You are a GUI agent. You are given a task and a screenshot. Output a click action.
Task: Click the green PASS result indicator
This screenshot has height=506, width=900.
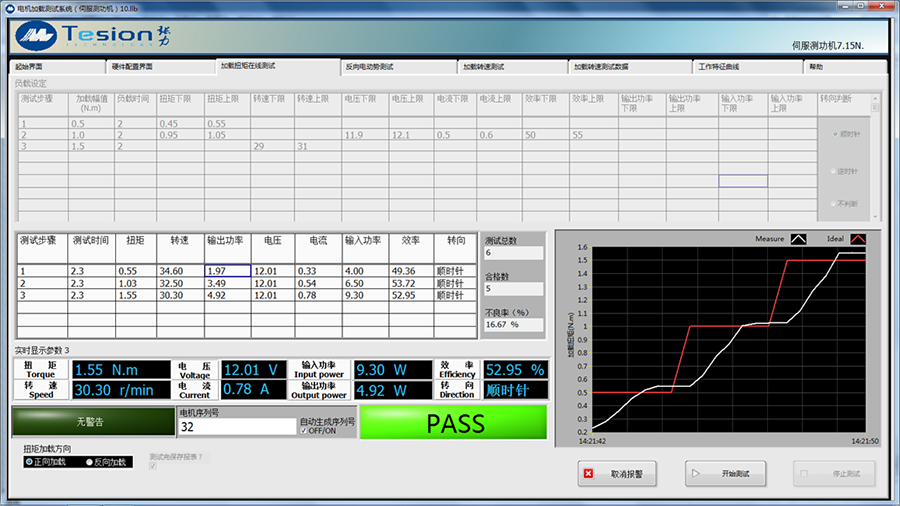tap(454, 422)
